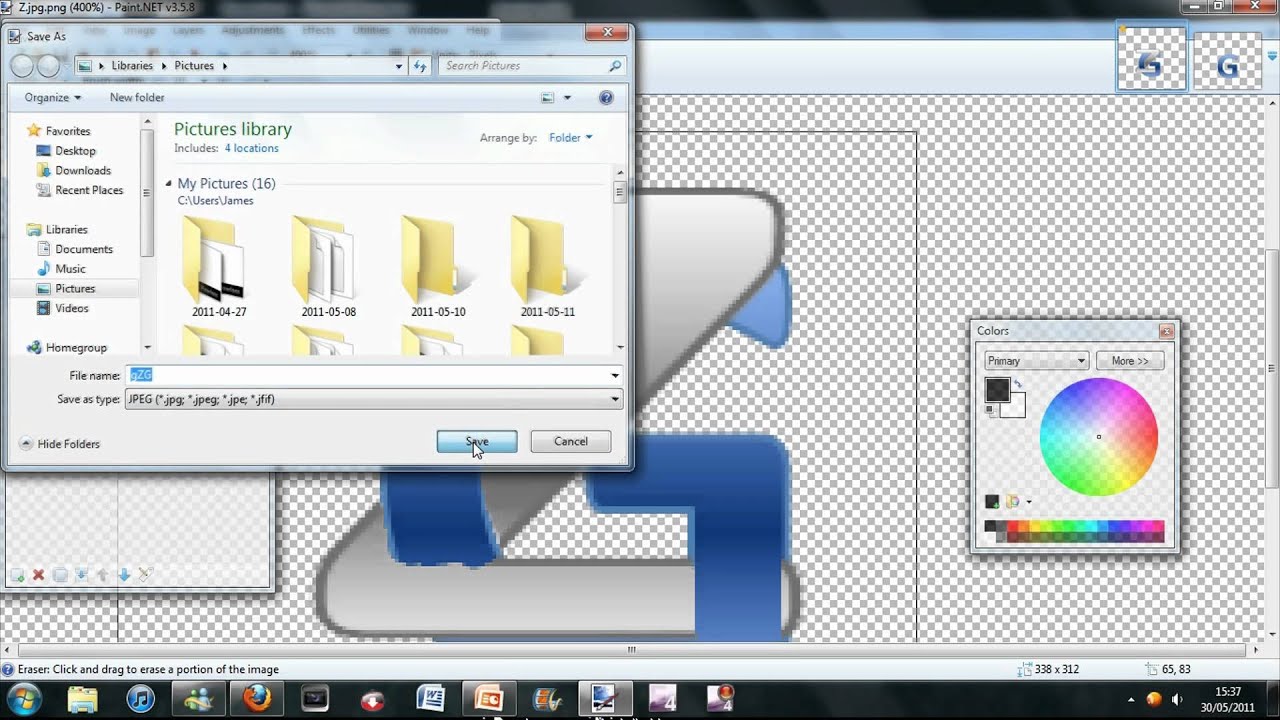Image resolution: width=1280 pixels, height=720 pixels.
Task: Open the Windows Start menu
Action: point(24,698)
